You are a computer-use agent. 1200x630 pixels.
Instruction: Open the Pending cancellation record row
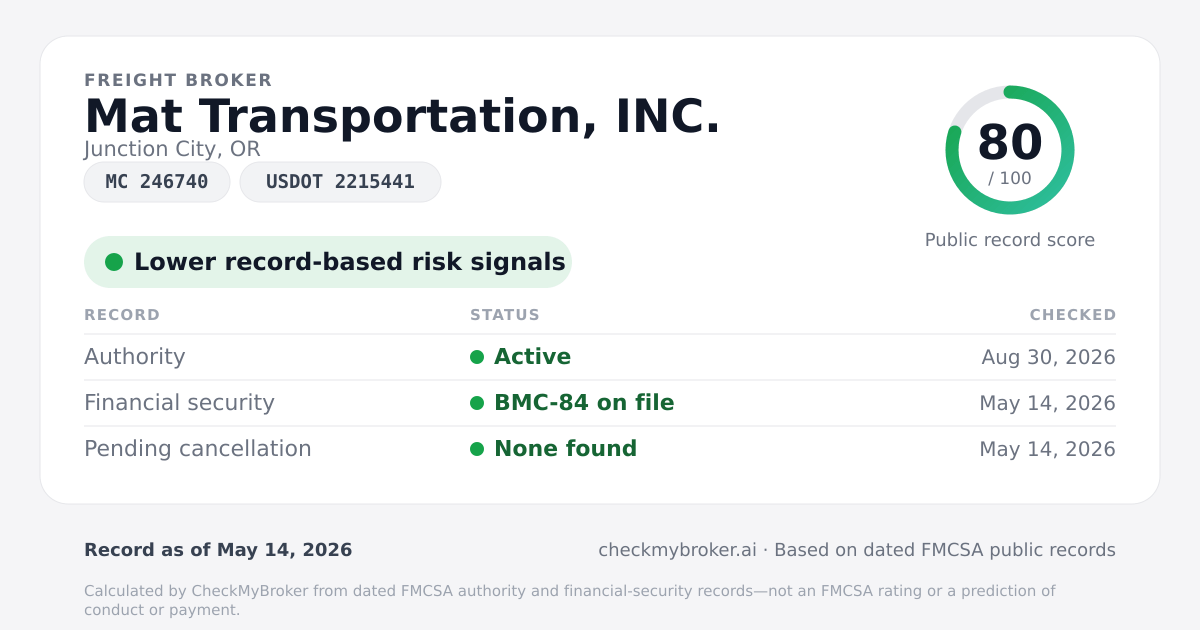pyautogui.click(x=600, y=449)
